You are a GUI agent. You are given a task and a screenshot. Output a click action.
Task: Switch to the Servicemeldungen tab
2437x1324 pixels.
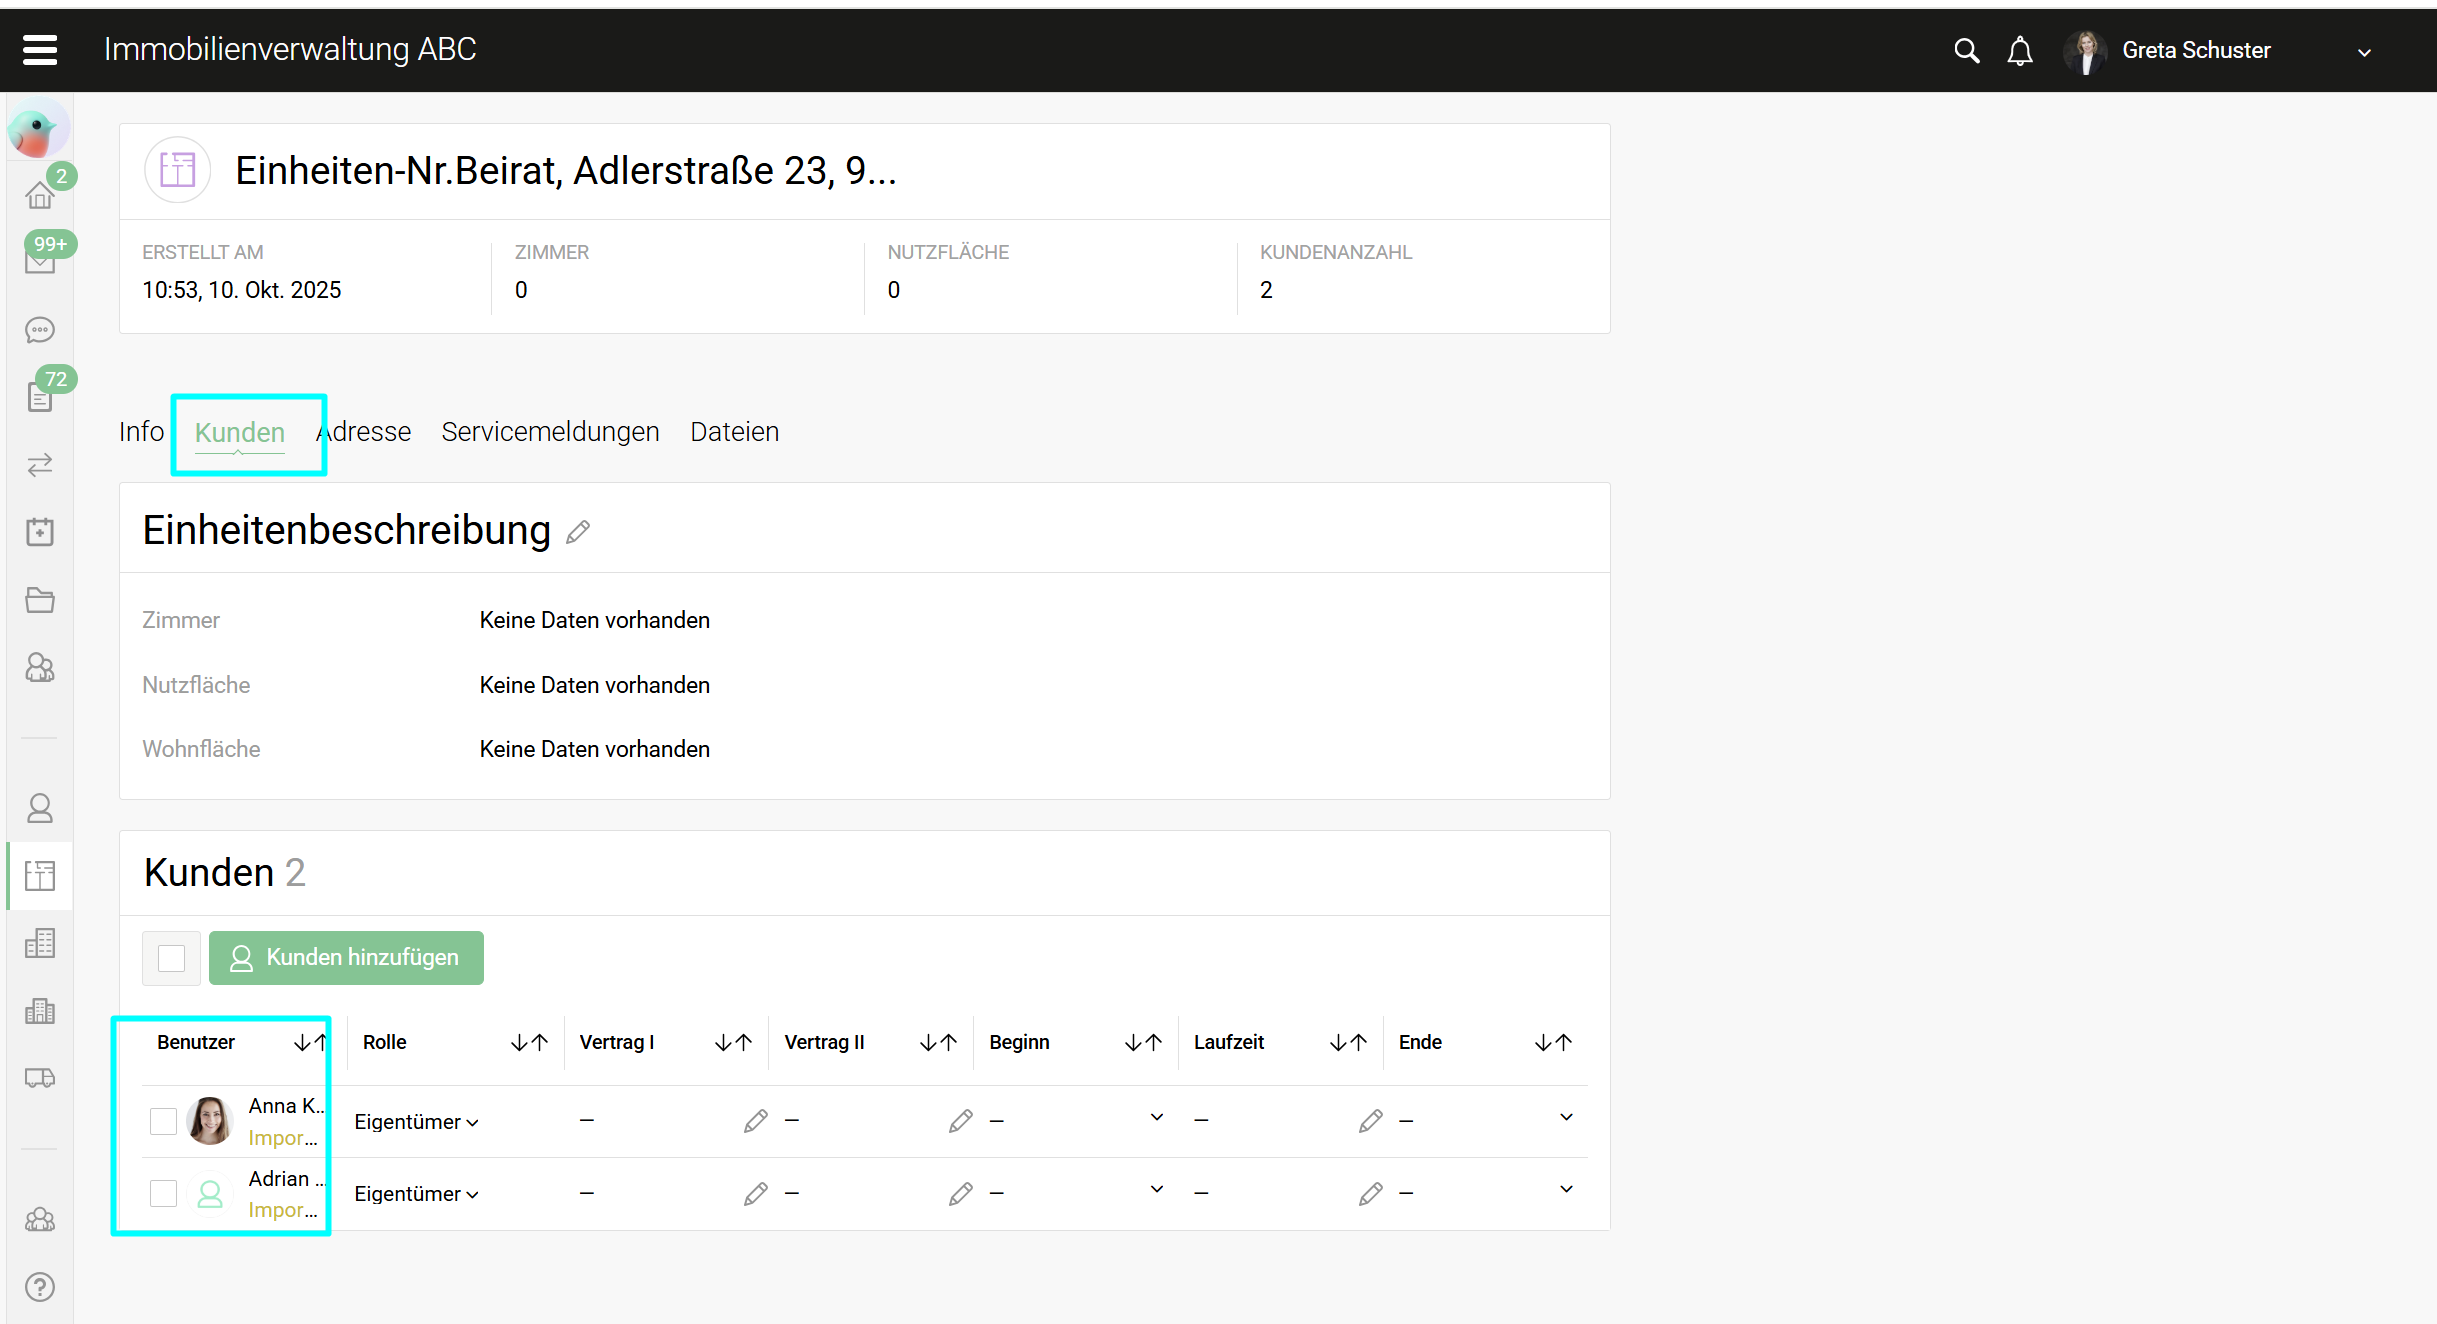[x=550, y=432]
